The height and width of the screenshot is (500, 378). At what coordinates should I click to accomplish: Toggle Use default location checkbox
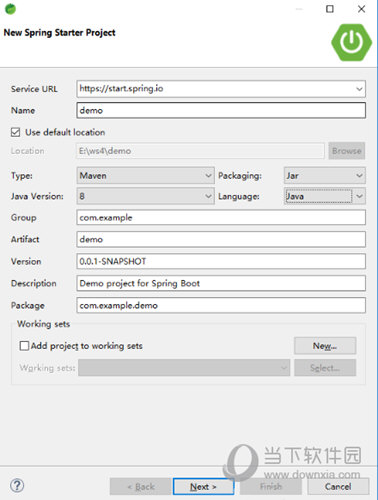coord(15,132)
